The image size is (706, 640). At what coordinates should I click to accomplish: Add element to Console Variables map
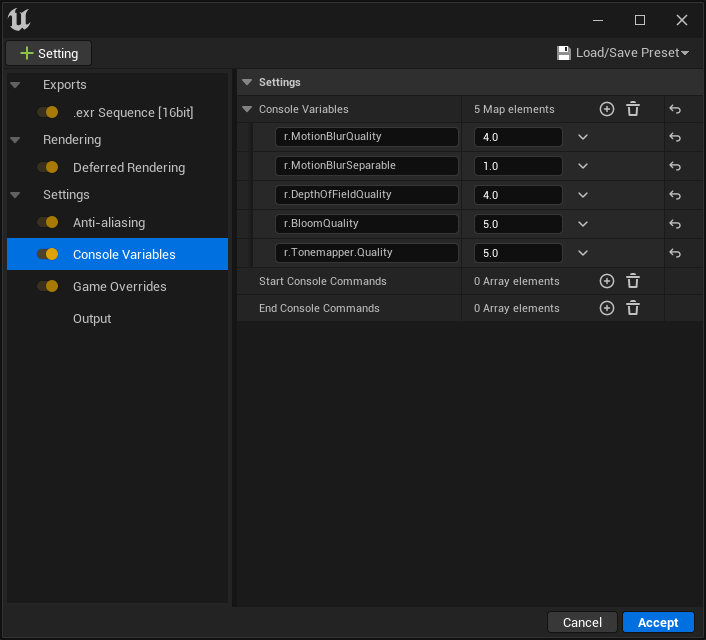606,109
